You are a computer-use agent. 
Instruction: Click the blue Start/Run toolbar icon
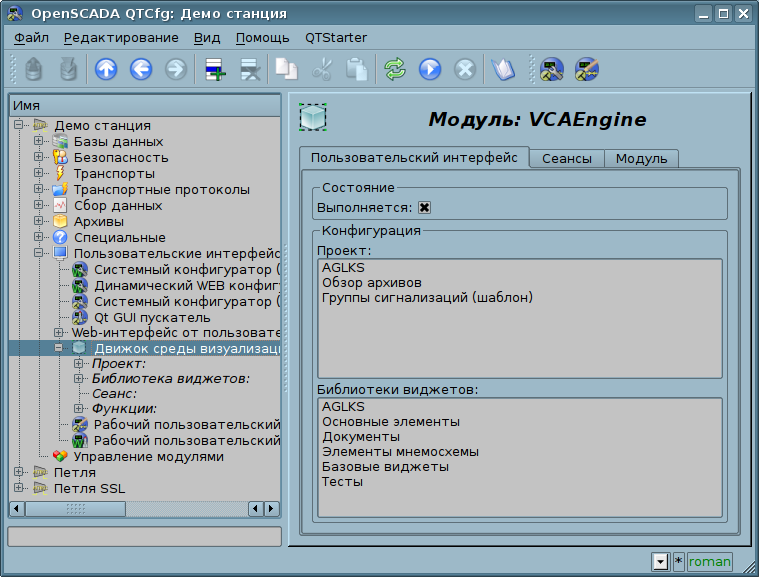[x=430, y=69]
